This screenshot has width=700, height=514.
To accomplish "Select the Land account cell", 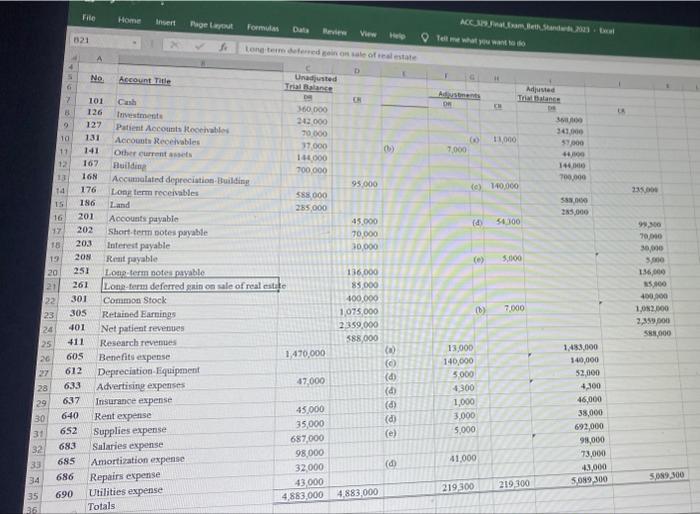I will point(120,205).
